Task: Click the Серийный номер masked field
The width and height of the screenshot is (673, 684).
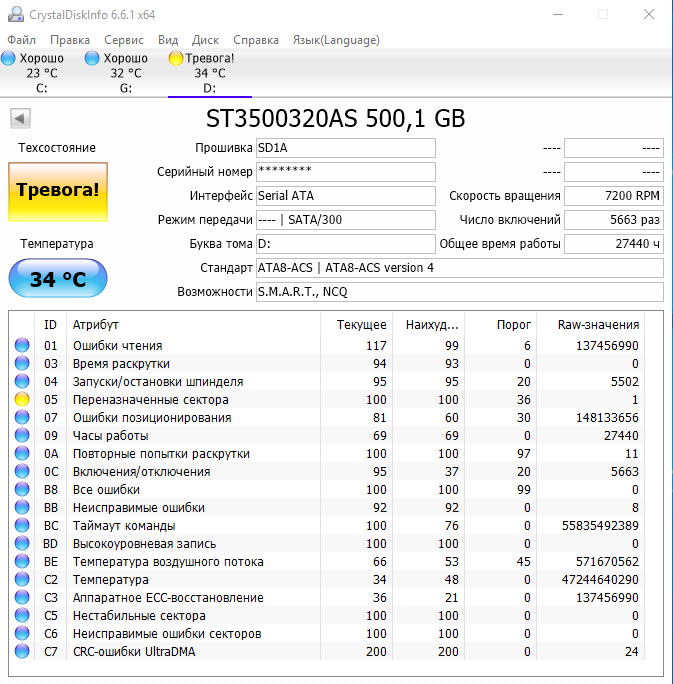Action: [345, 172]
